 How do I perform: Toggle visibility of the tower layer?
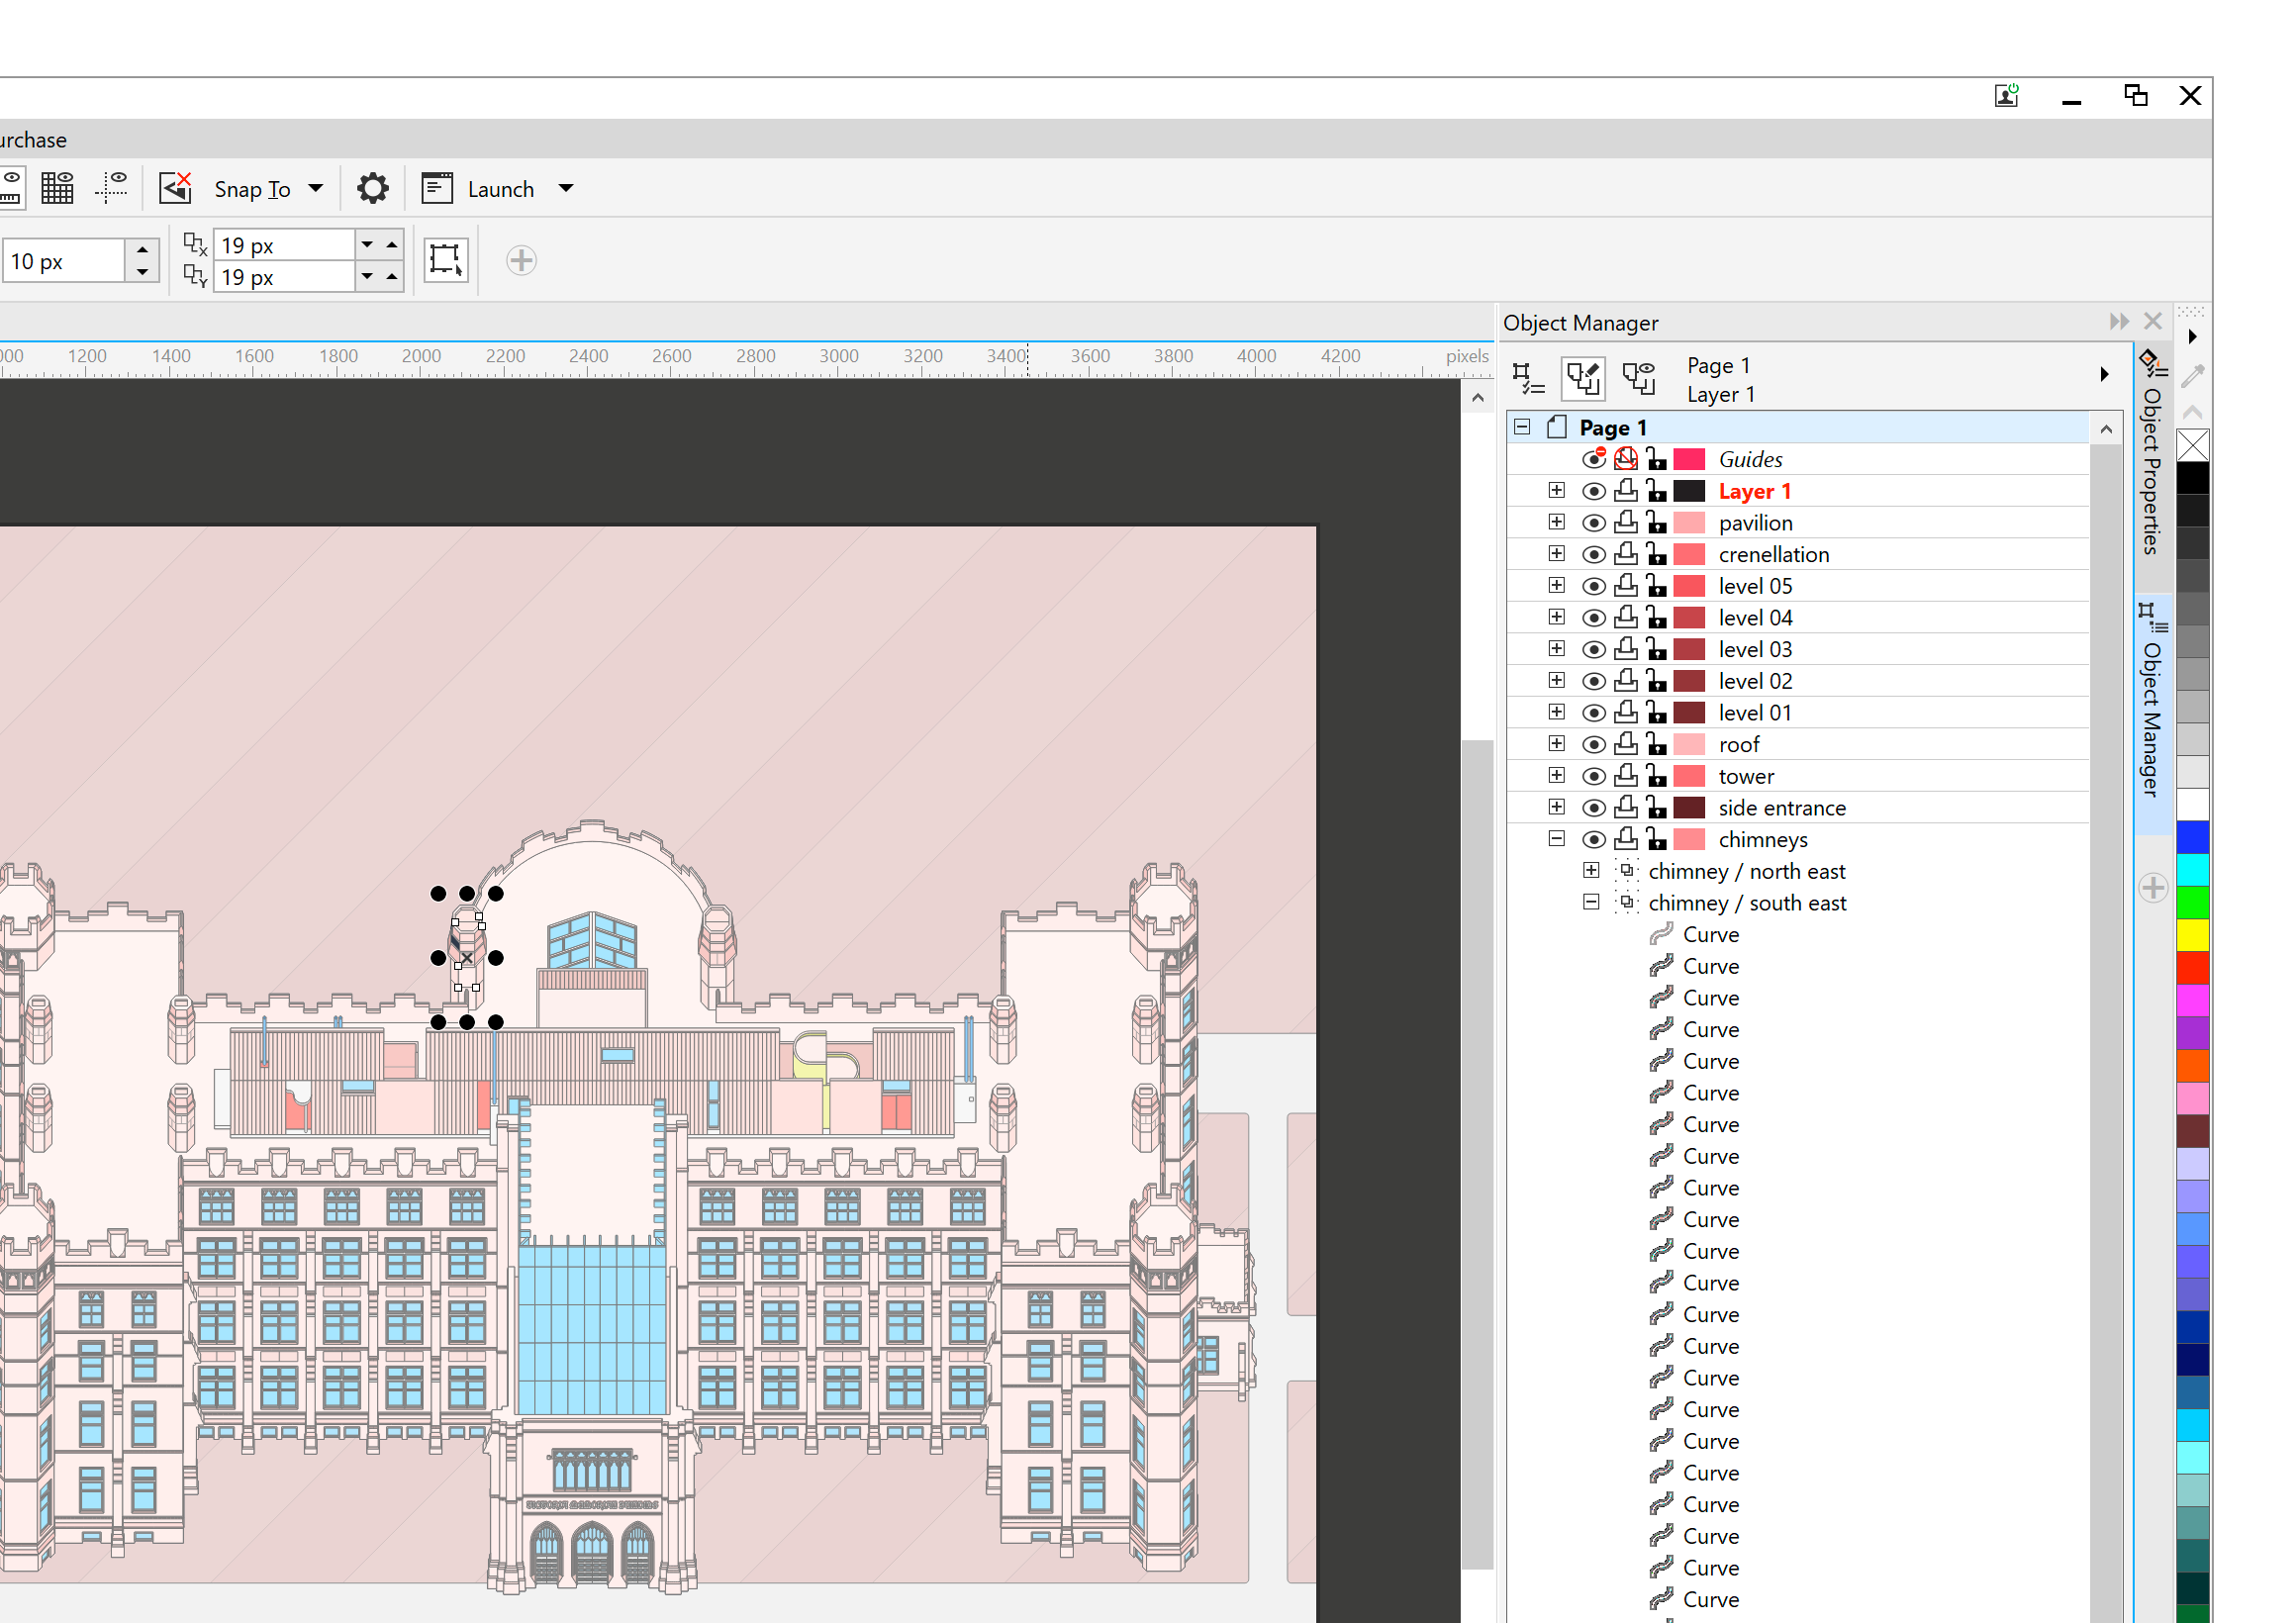pyautogui.click(x=1594, y=776)
